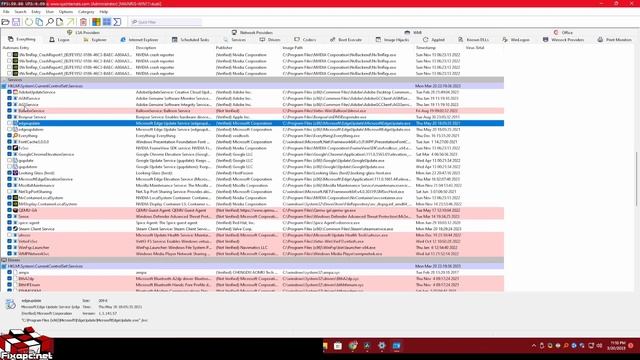Click the vertical scrollbar thumb of the list

click(x=636, y=179)
